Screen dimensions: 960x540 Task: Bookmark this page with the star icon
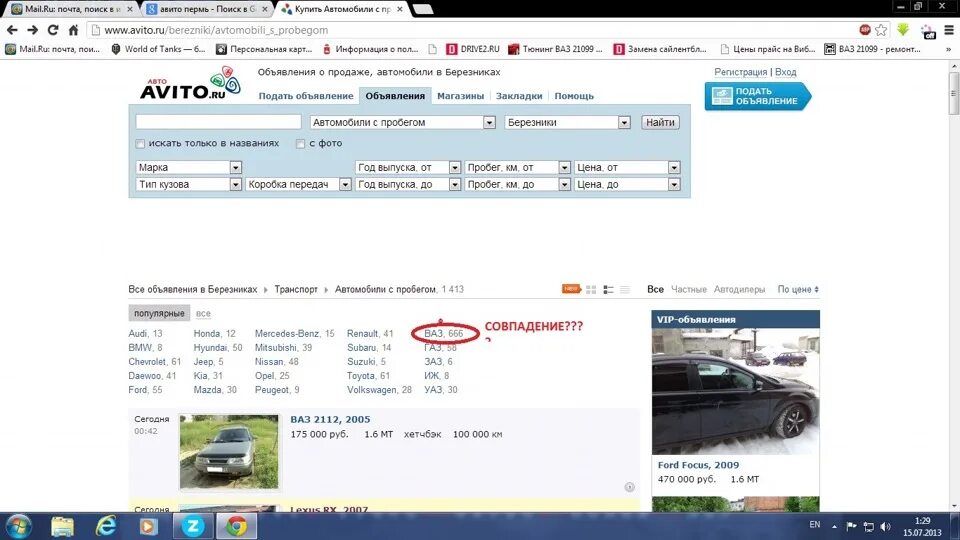(x=881, y=30)
